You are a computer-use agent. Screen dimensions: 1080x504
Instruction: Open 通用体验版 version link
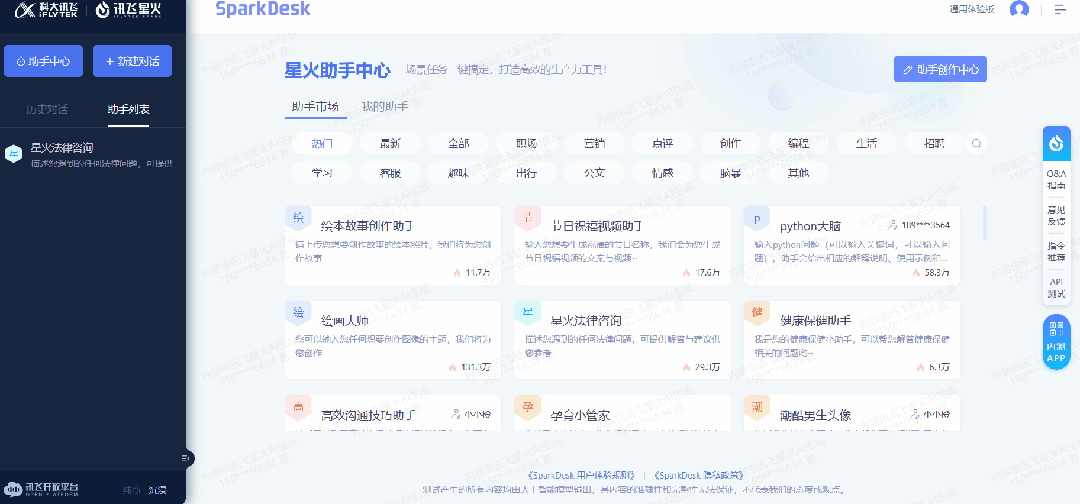[x=972, y=10]
